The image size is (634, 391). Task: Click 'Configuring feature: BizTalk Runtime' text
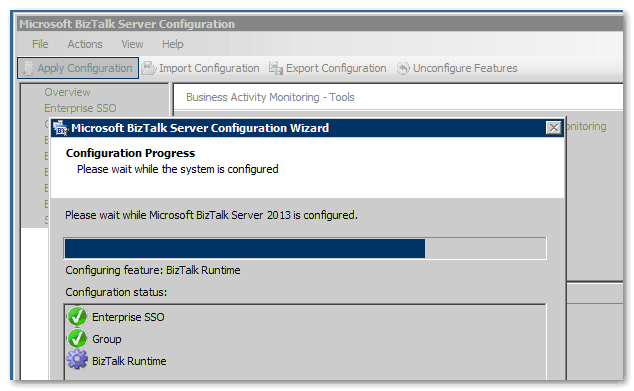click(153, 270)
